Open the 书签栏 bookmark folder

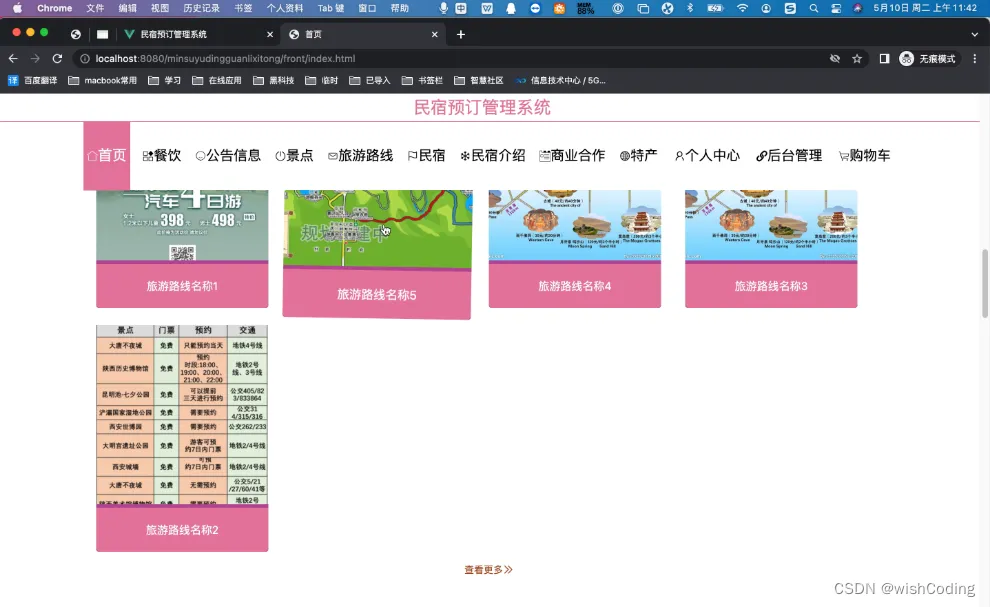422,80
